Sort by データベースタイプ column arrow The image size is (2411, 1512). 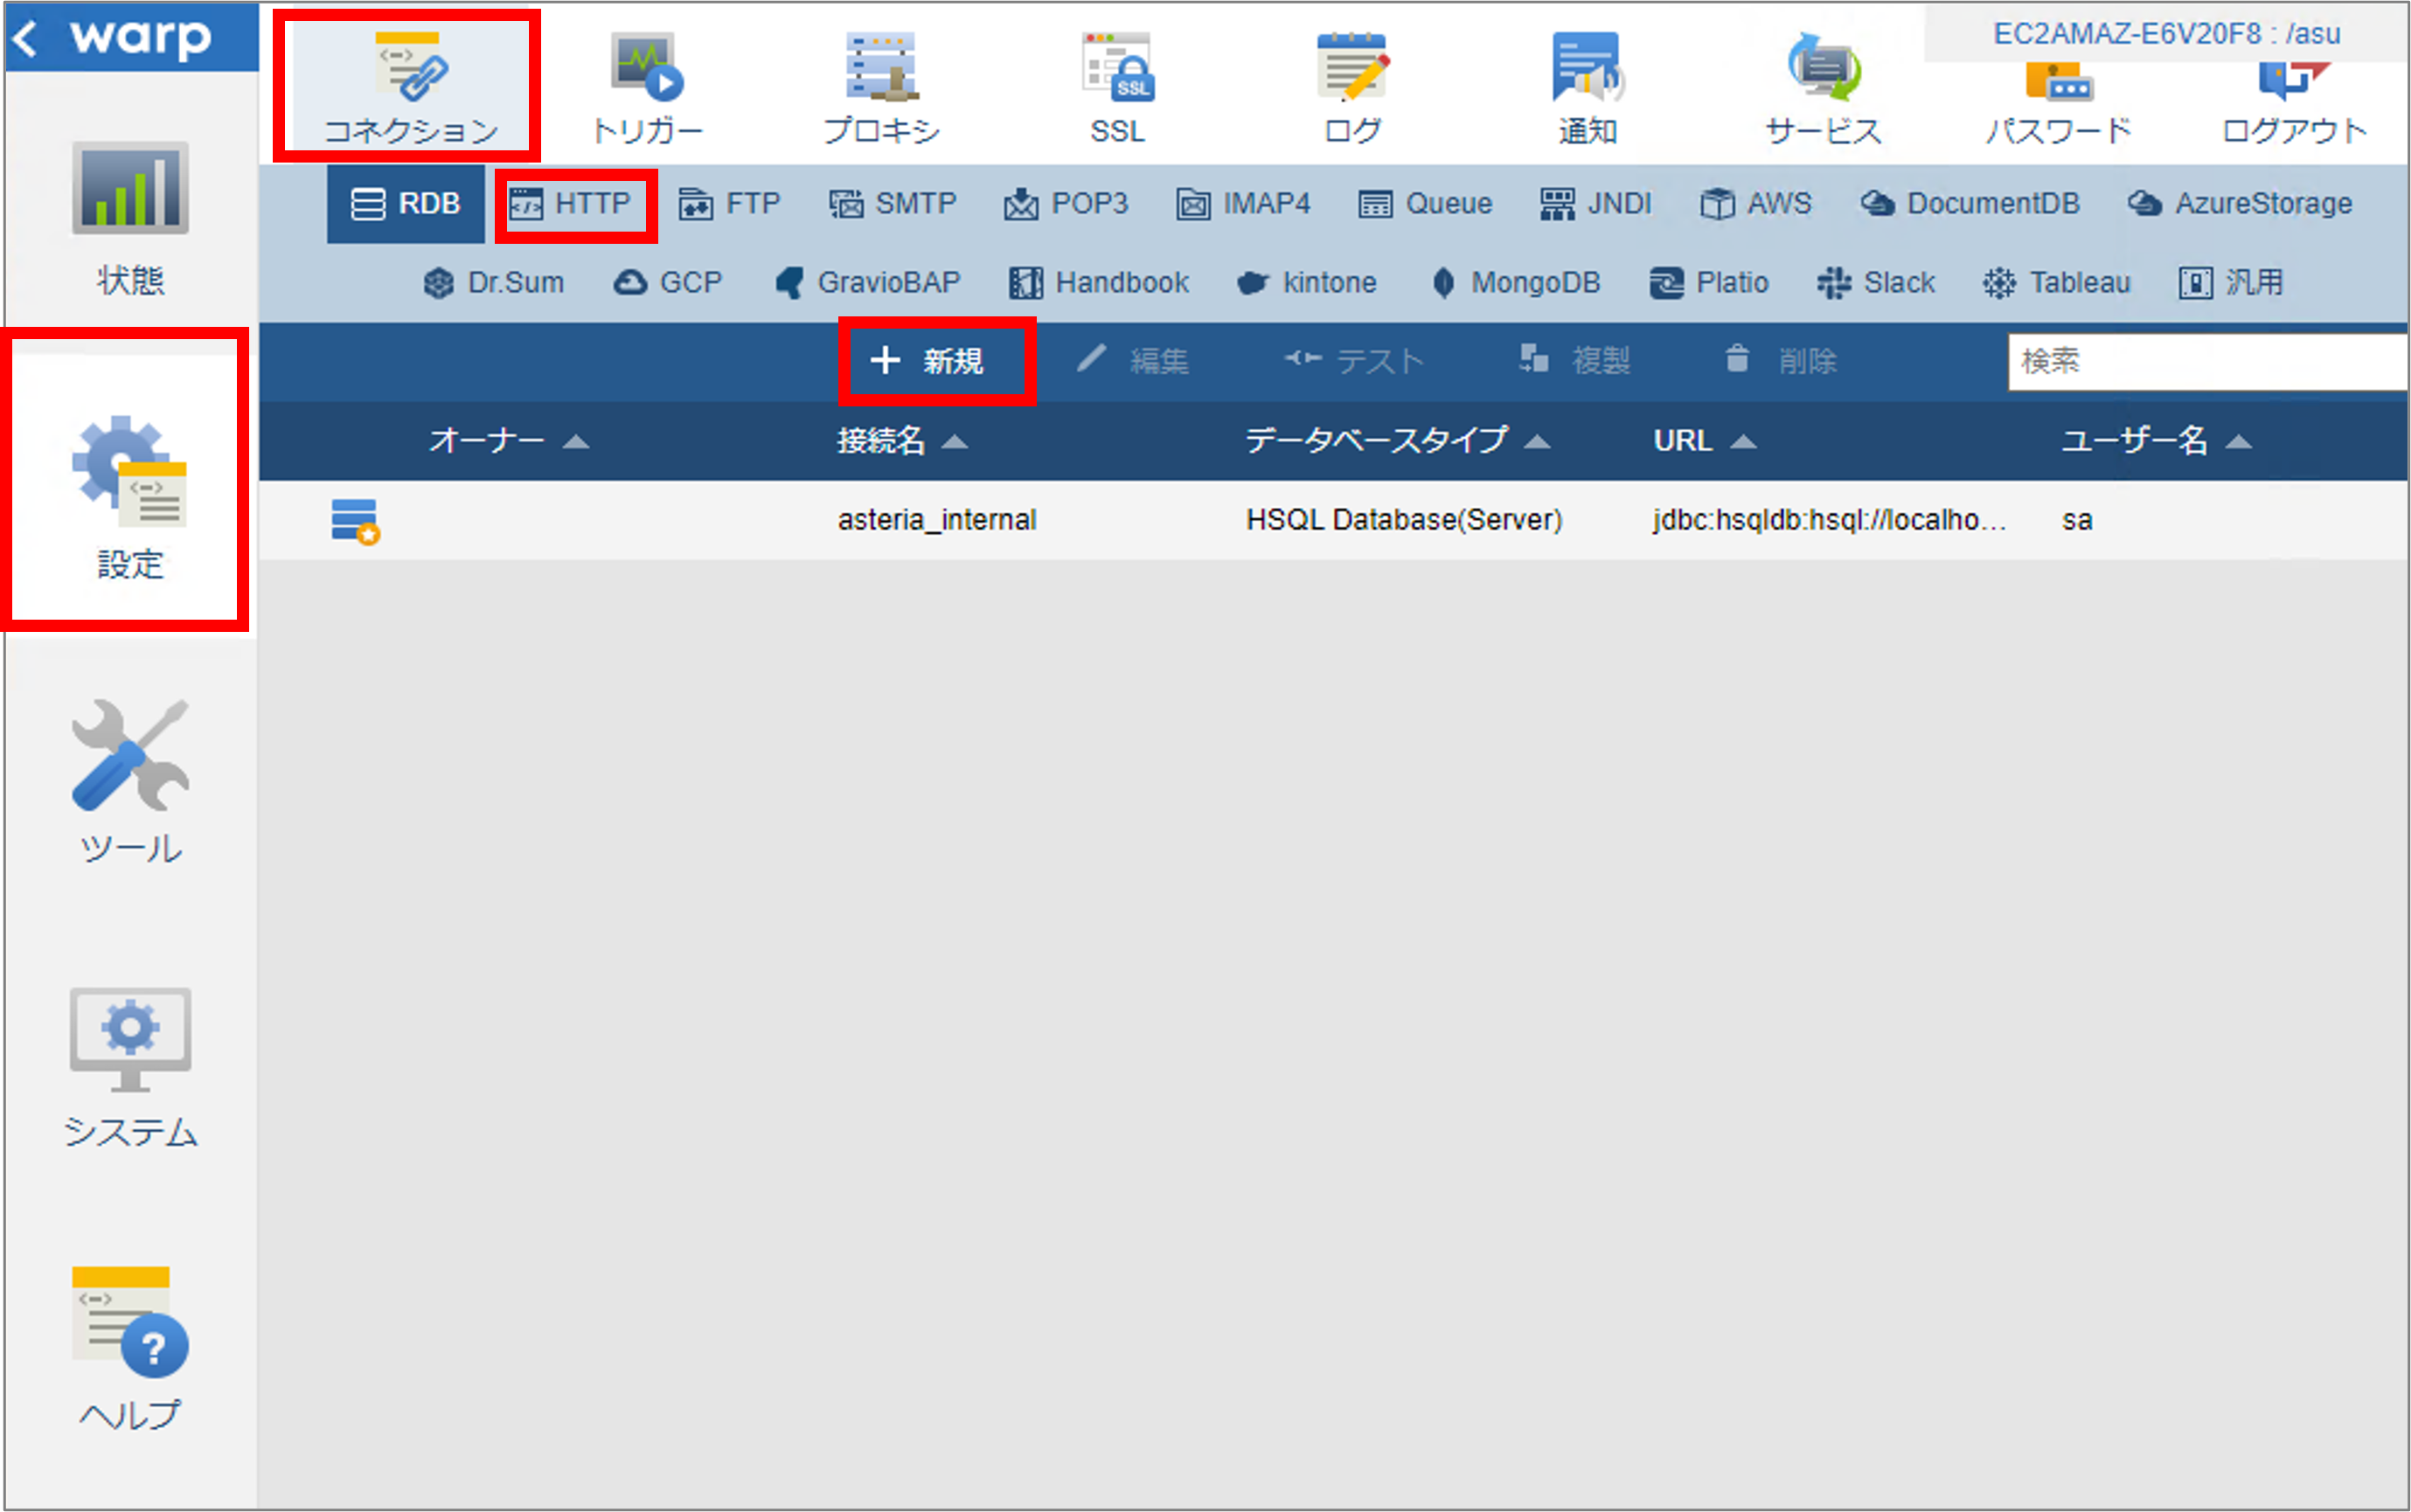pyautogui.click(x=1536, y=441)
